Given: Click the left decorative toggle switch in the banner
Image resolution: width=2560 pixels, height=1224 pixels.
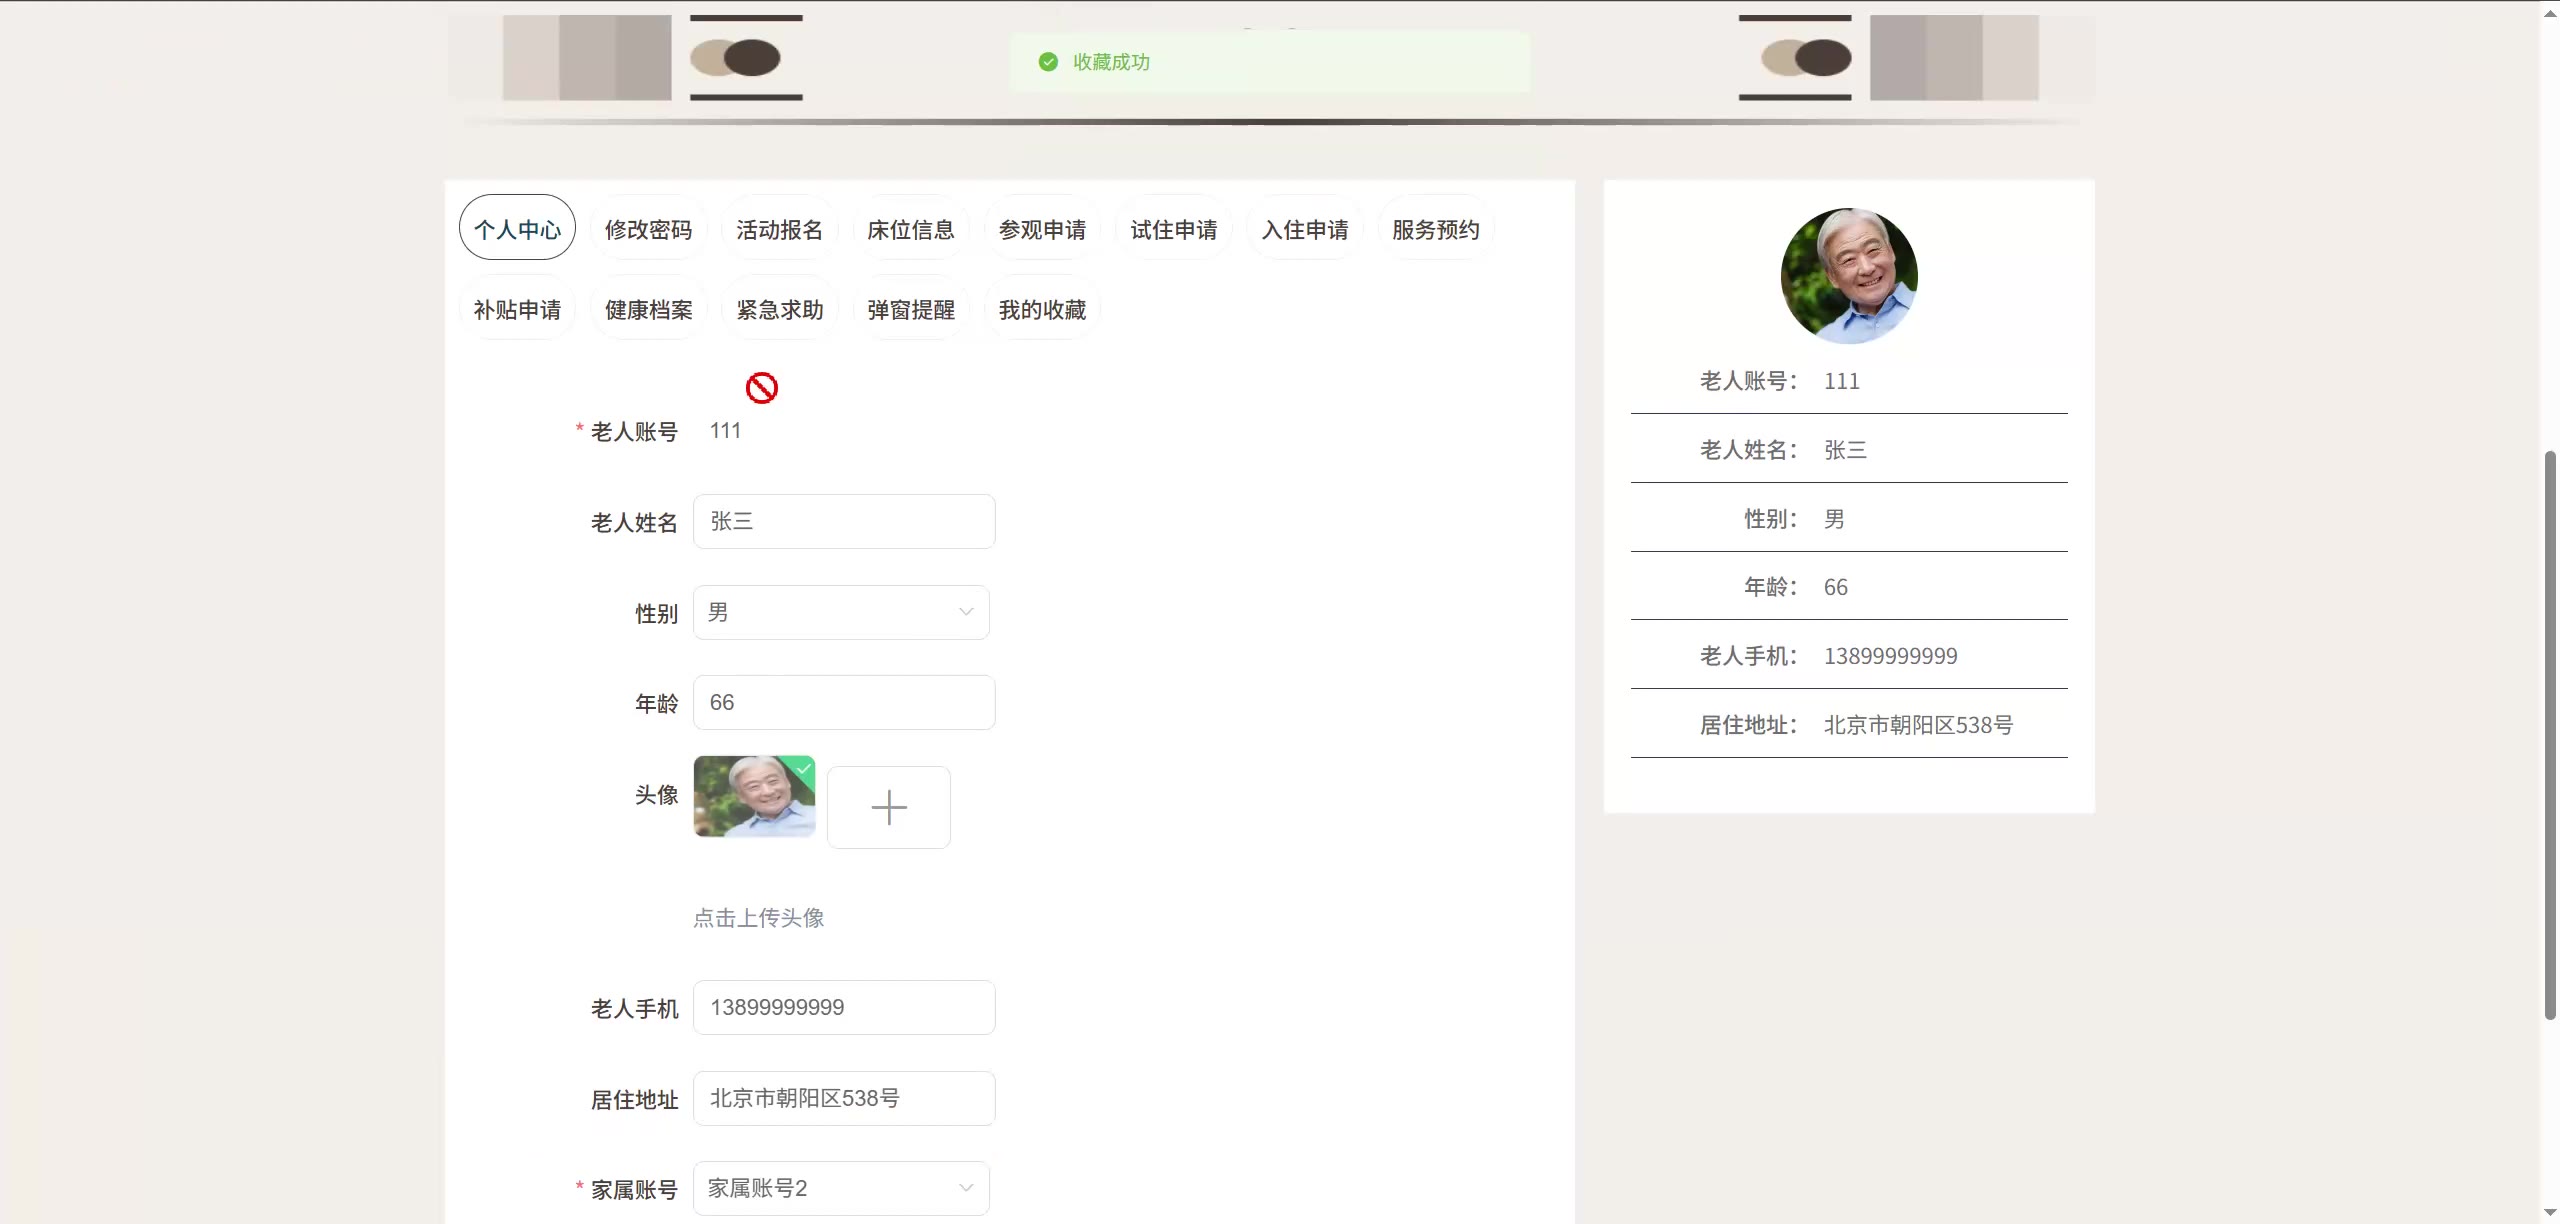Looking at the screenshot, I should 746,57.
